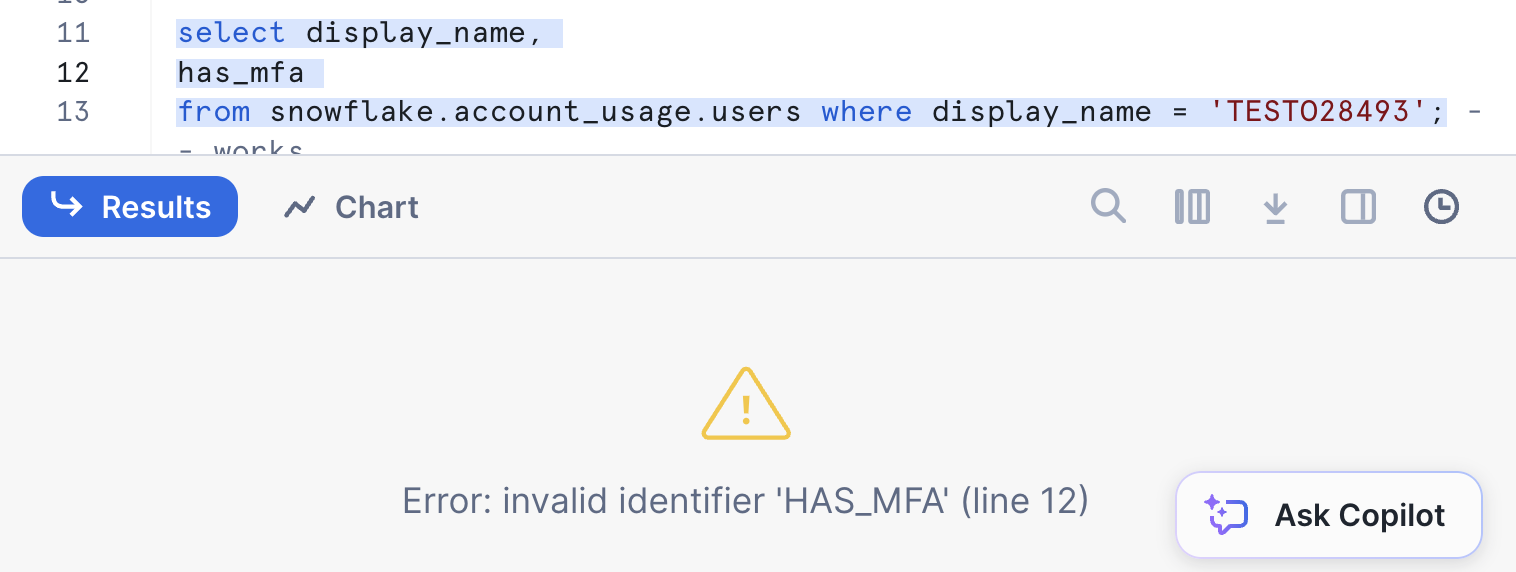Open the query details clock icon
The image size is (1516, 572).
(1441, 207)
